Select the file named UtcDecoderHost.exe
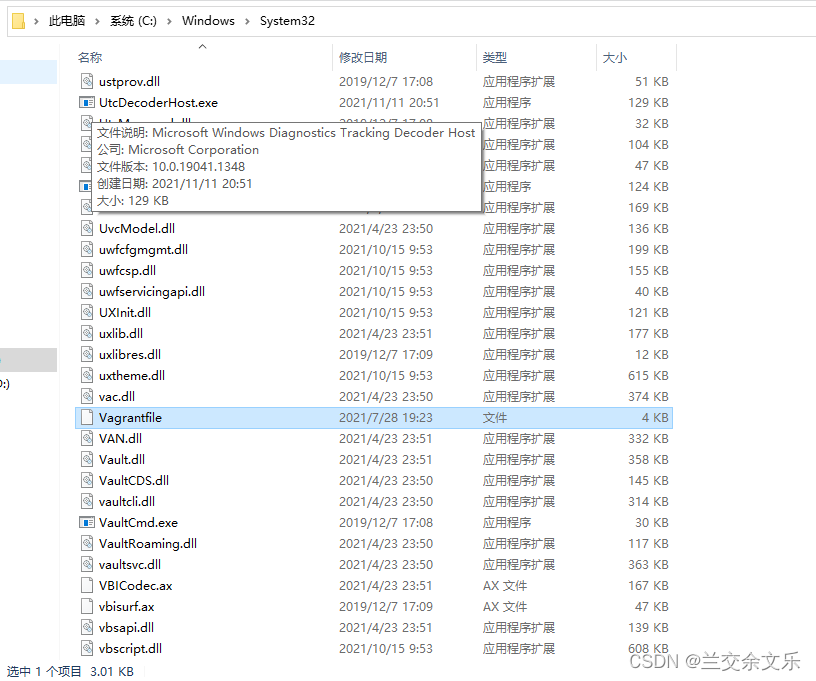Viewport: 816px width, 681px height. 158,102
